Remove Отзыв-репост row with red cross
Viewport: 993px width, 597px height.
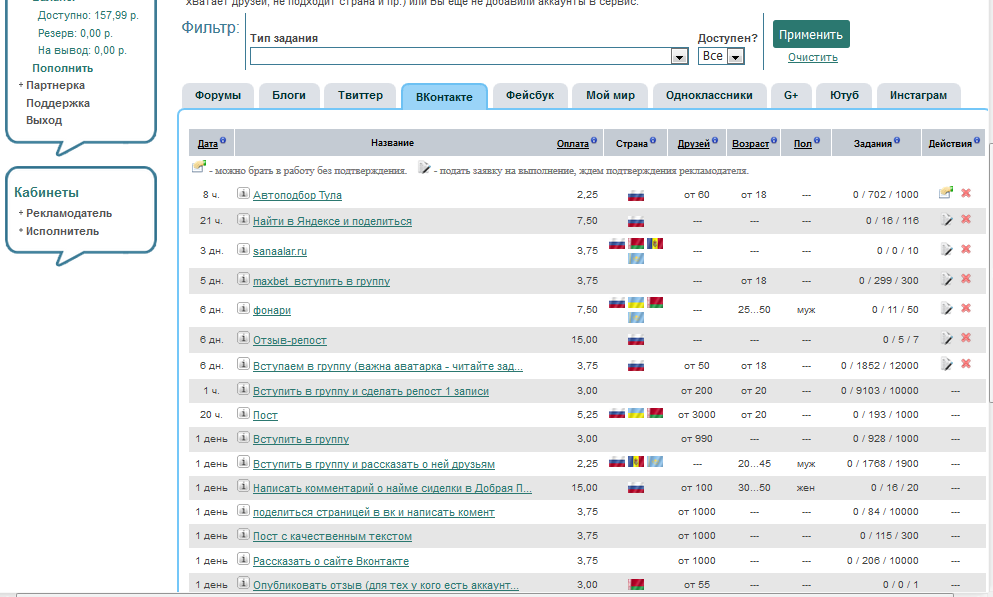[x=966, y=338]
